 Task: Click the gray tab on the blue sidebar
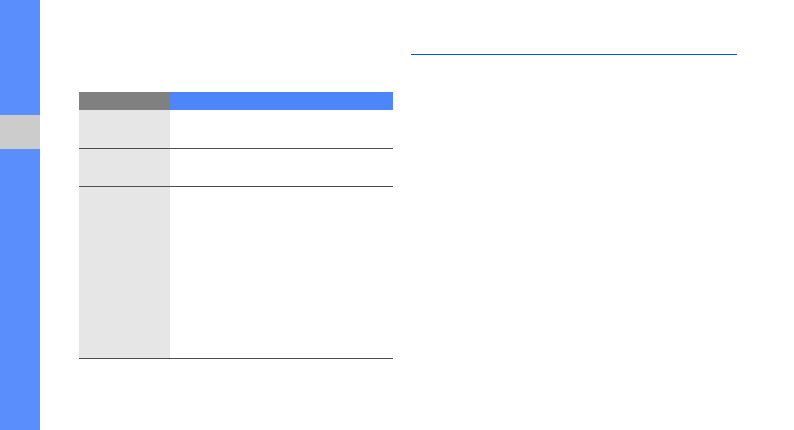pos(20,132)
